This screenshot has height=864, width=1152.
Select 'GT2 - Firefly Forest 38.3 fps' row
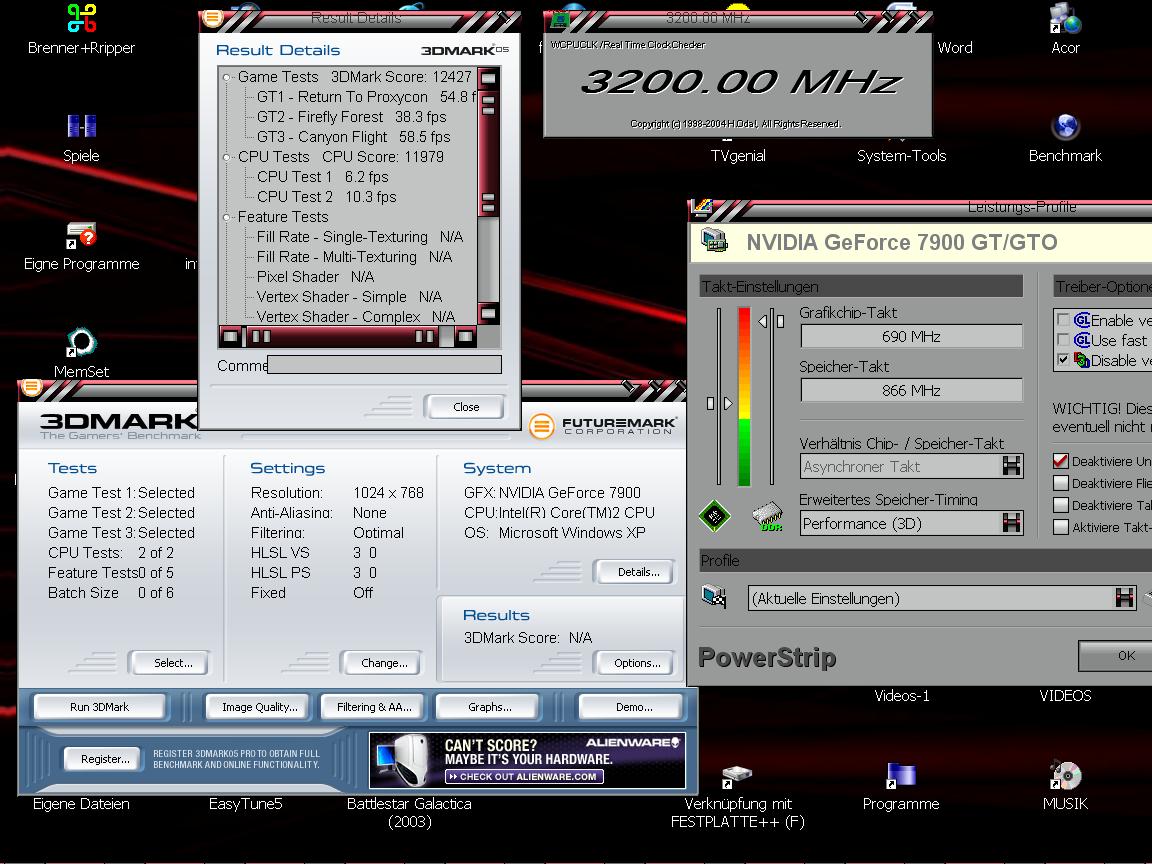click(x=351, y=117)
